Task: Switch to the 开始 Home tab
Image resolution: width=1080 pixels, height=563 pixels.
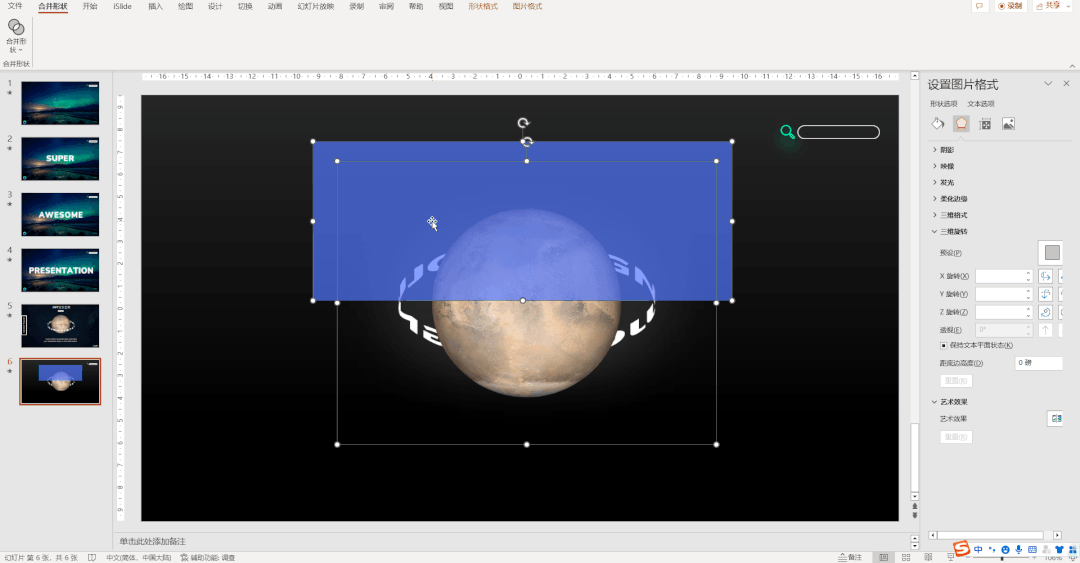Action: coord(90,6)
